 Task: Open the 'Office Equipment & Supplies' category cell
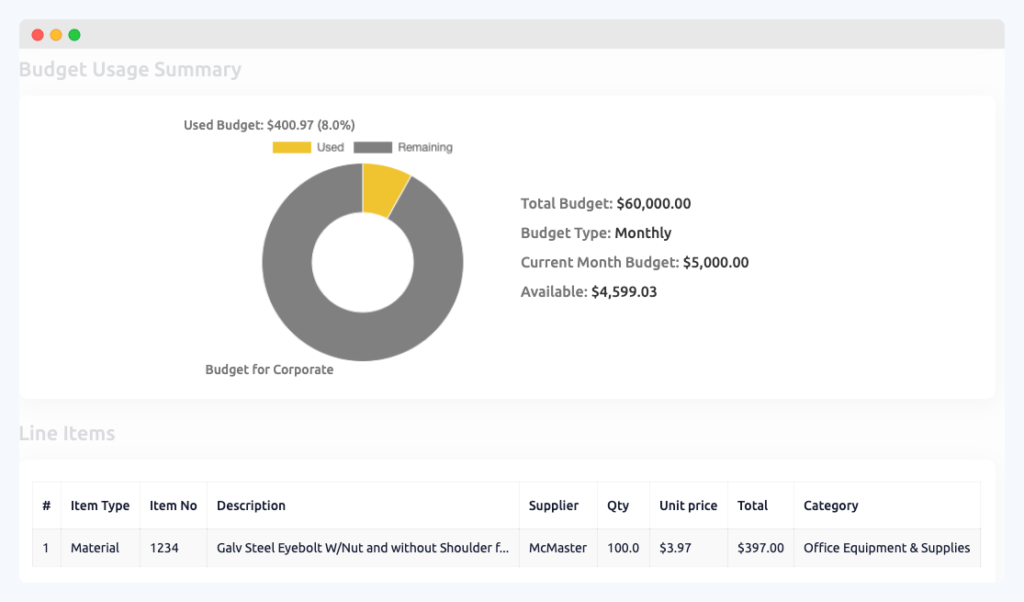point(885,548)
